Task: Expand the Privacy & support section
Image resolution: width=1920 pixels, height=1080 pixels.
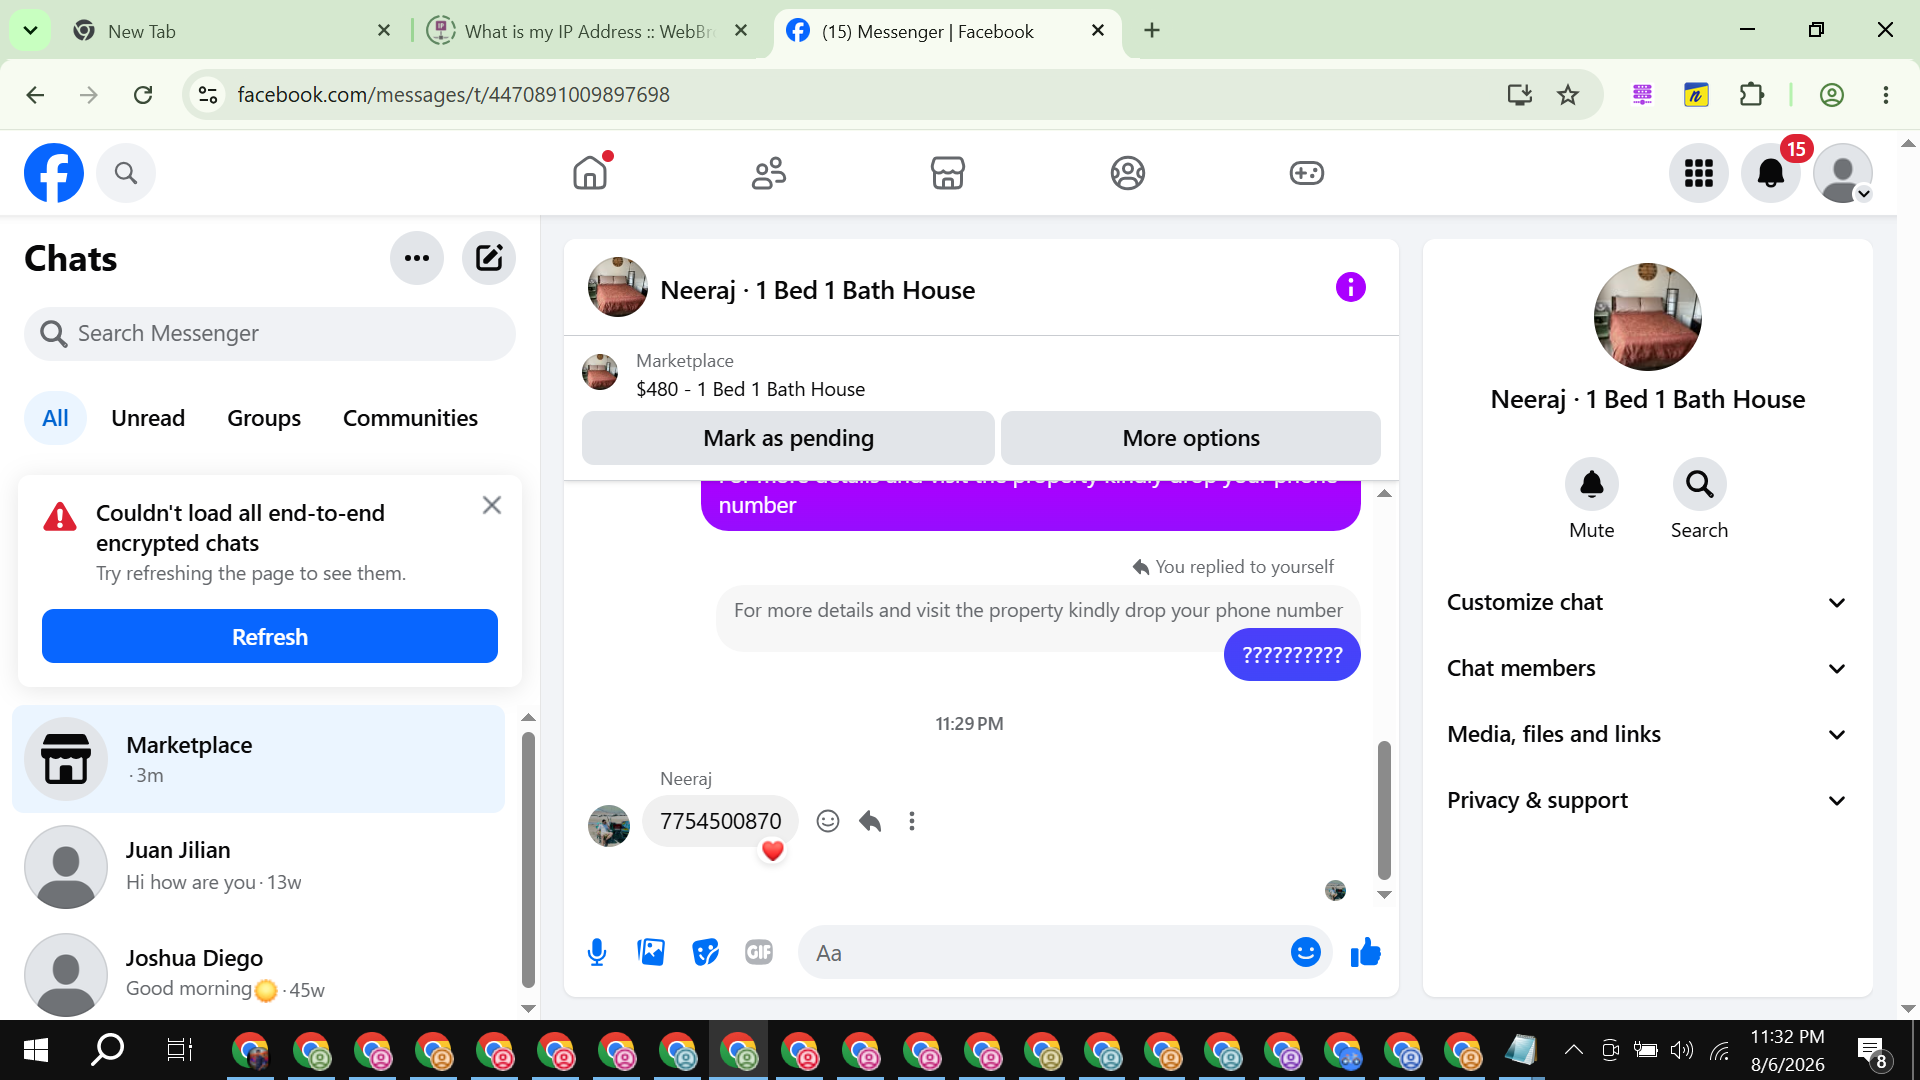Action: coord(1647,800)
